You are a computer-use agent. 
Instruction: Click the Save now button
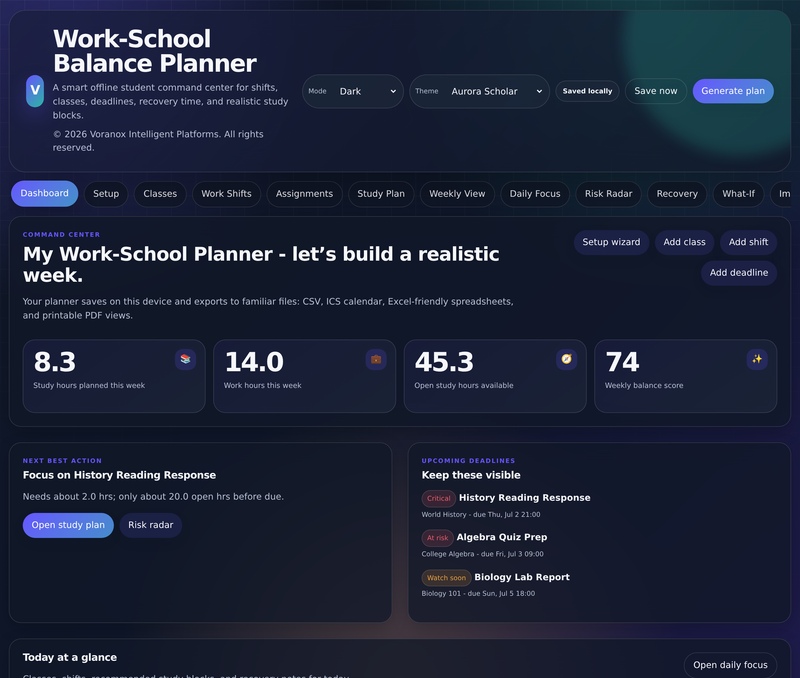coord(656,91)
